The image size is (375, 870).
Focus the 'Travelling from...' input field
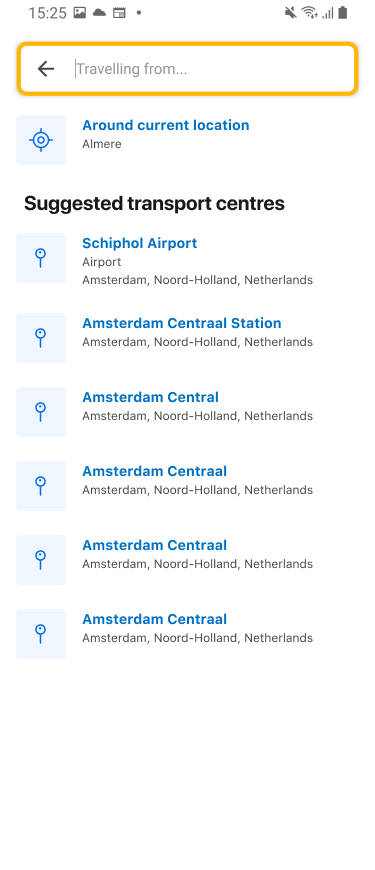click(211, 69)
